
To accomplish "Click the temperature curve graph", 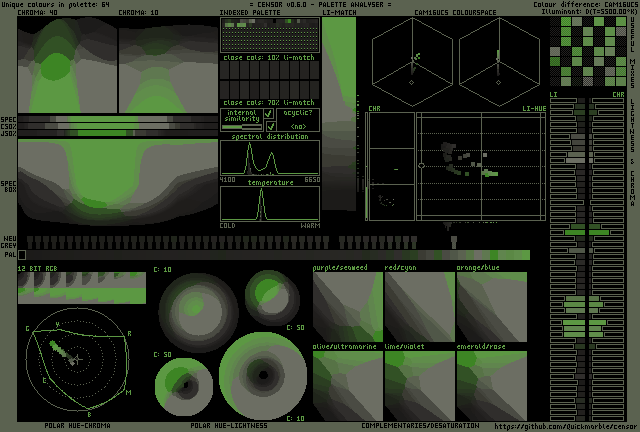I will tap(270, 204).
